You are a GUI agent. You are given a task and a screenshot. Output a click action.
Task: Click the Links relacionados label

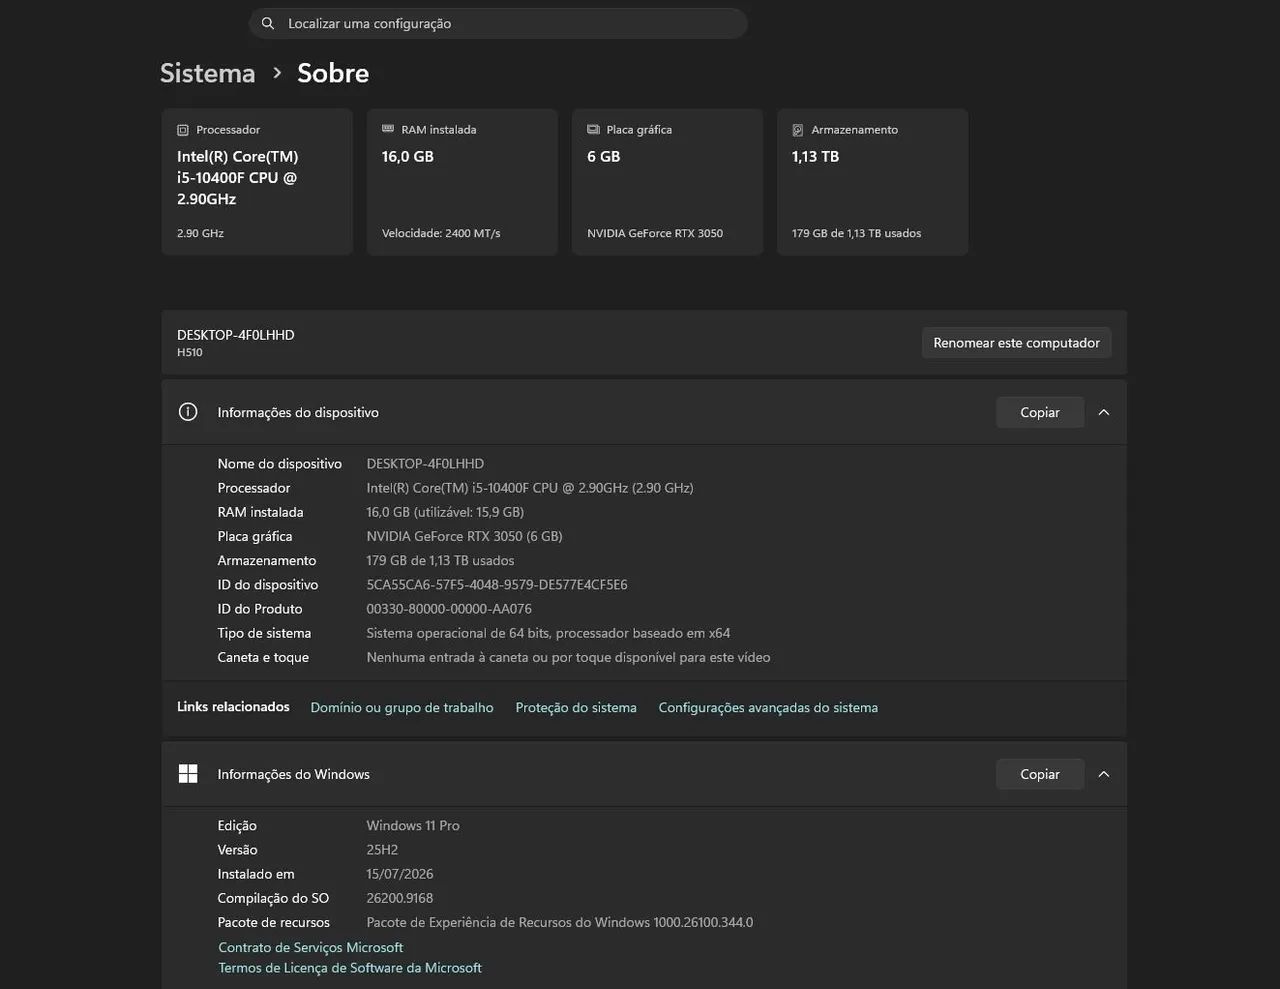(233, 707)
